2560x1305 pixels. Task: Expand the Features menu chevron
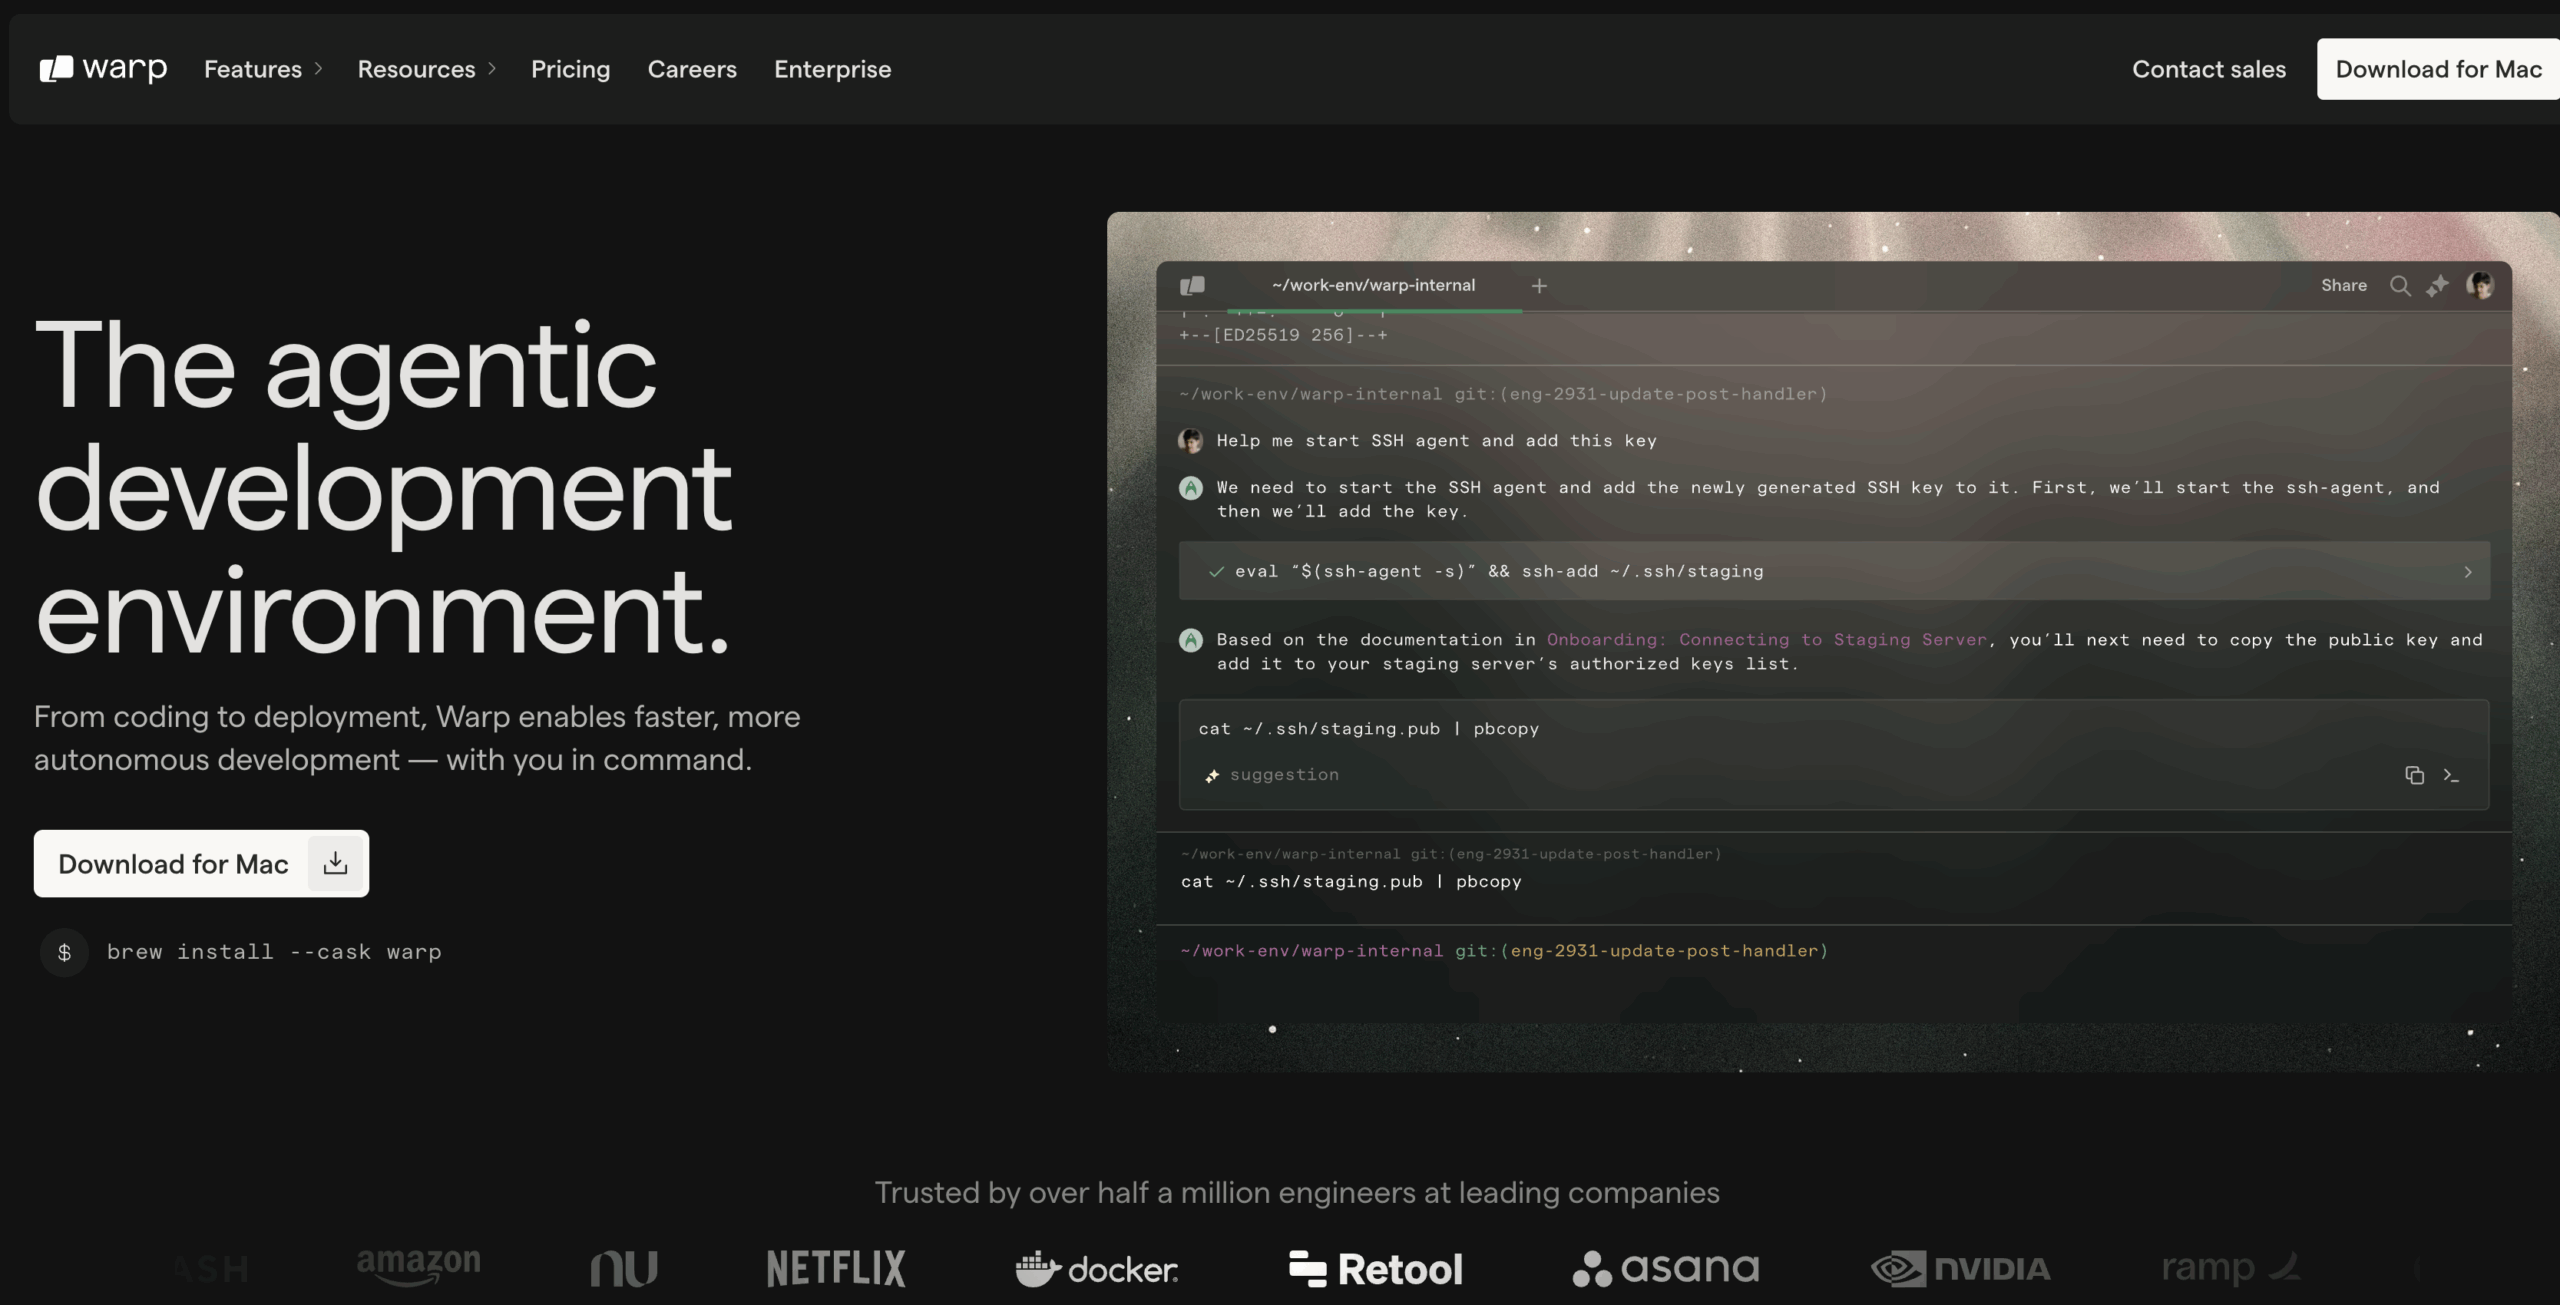318,69
